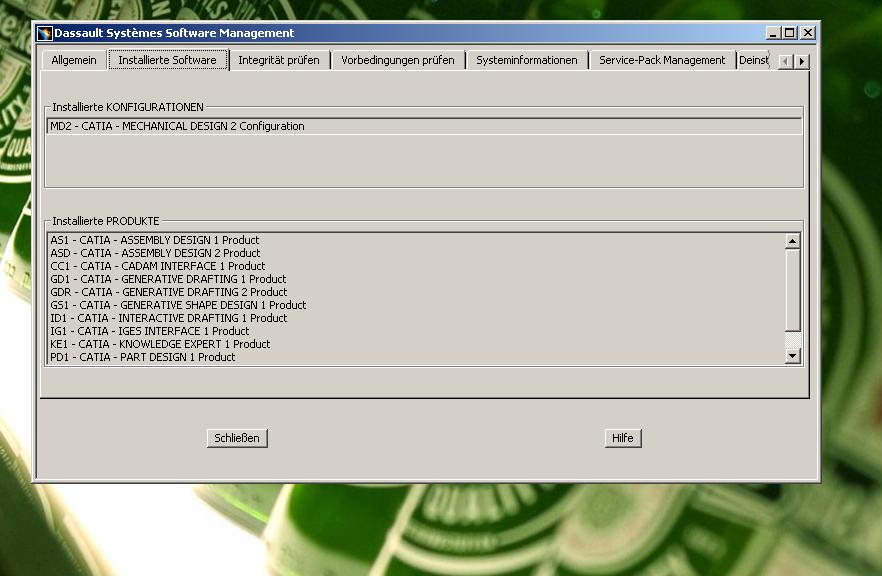Click the partially visible Deinst tab
882x576 pixels.
753,60
